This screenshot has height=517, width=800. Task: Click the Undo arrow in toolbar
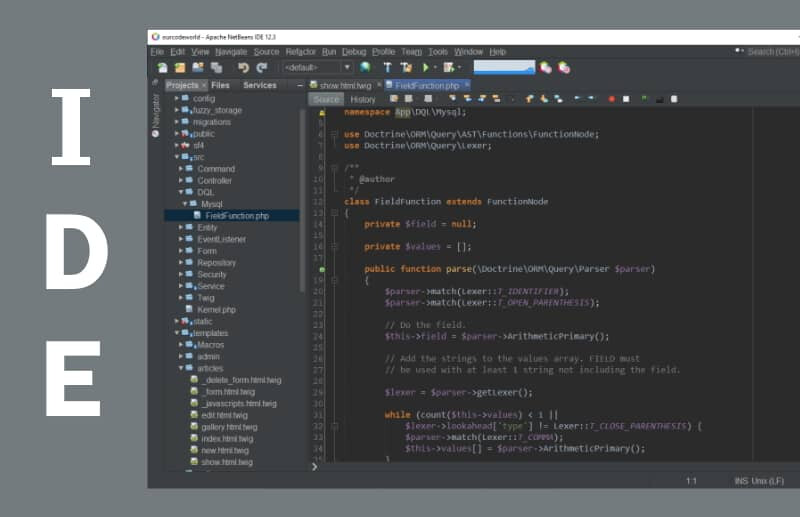click(x=243, y=68)
